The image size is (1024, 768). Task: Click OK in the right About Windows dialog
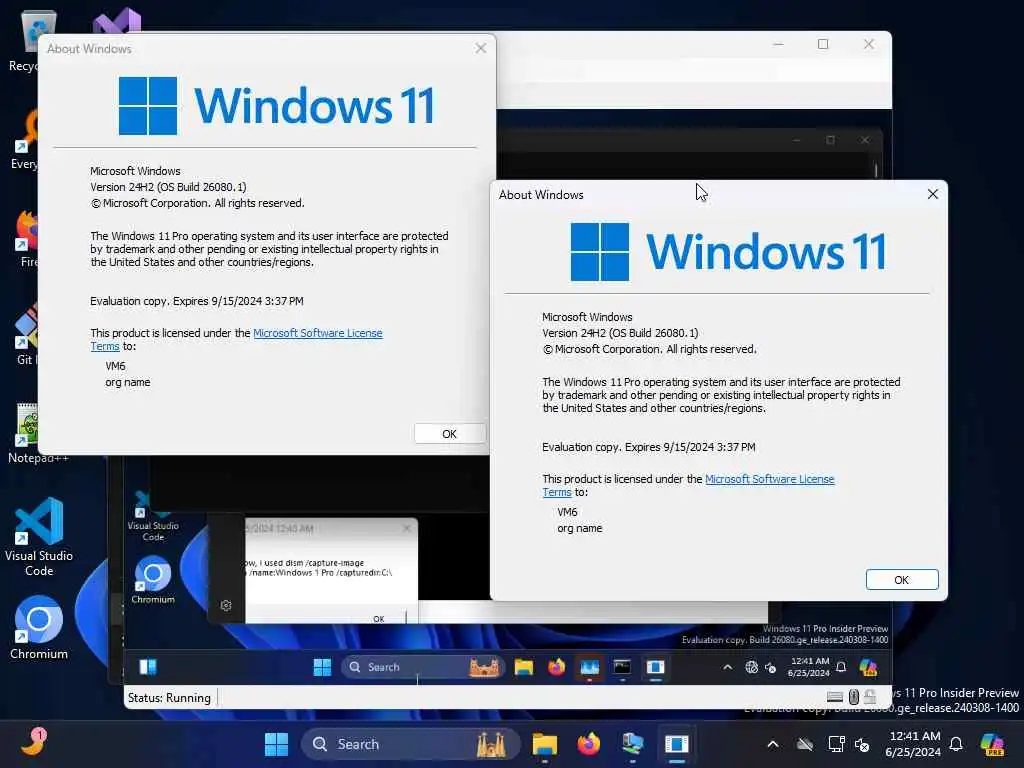[902, 580]
